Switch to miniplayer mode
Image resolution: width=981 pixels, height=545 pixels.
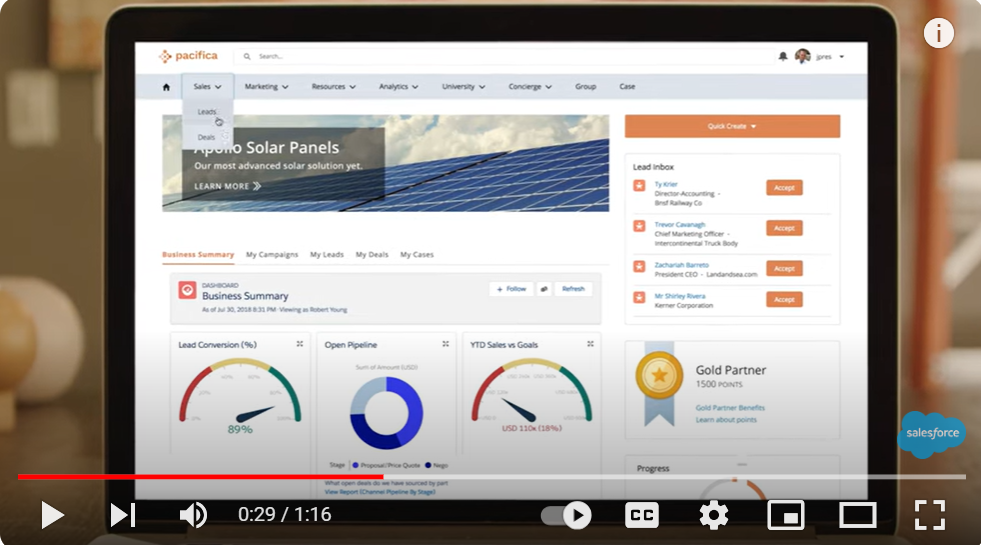click(786, 515)
